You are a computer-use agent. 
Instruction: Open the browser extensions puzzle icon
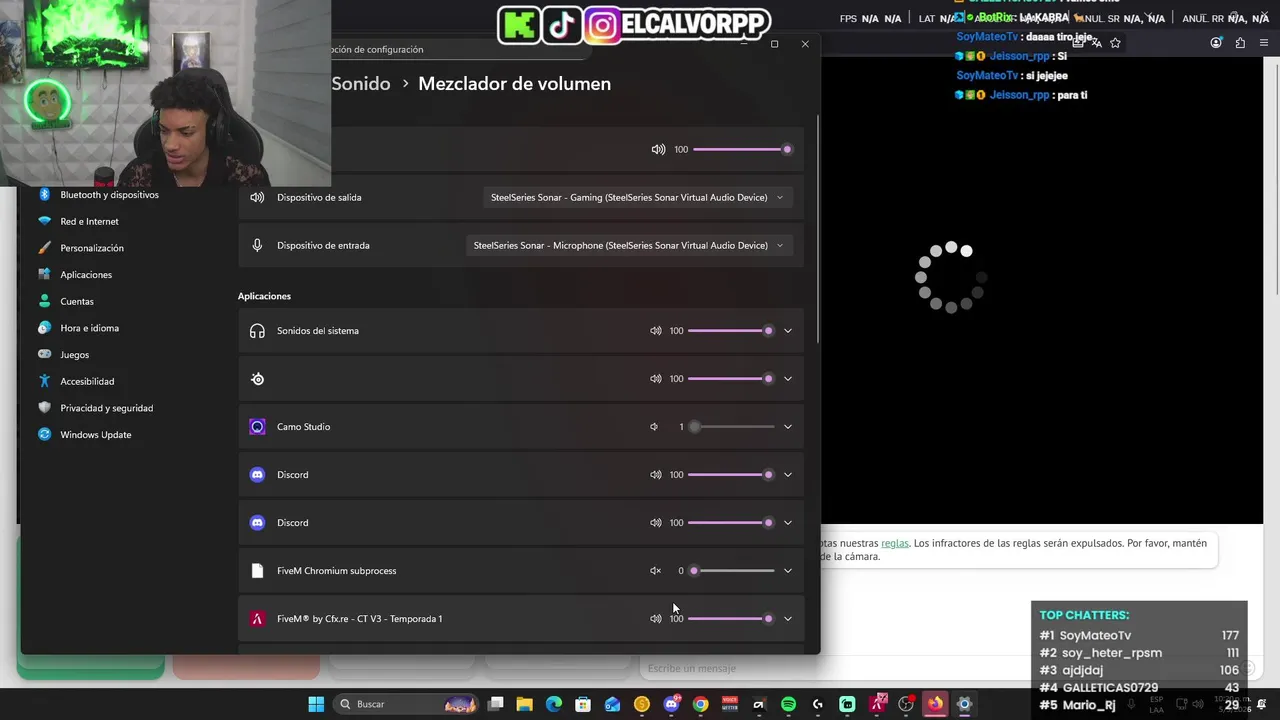pos(1240,43)
